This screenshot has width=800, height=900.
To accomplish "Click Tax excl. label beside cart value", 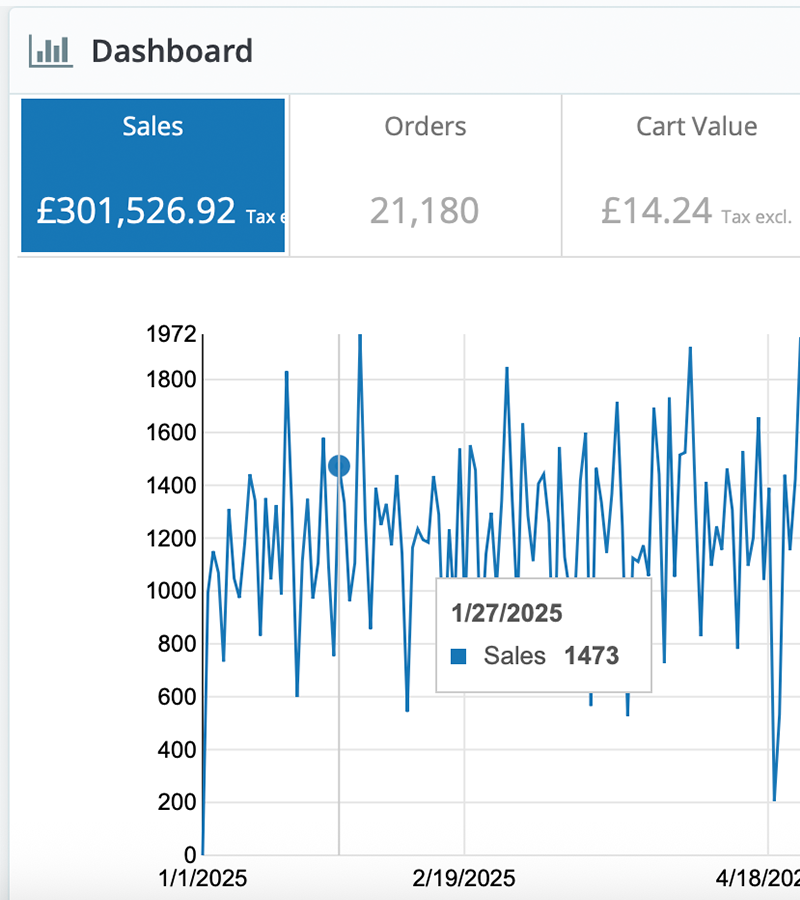I will coord(756,216).
